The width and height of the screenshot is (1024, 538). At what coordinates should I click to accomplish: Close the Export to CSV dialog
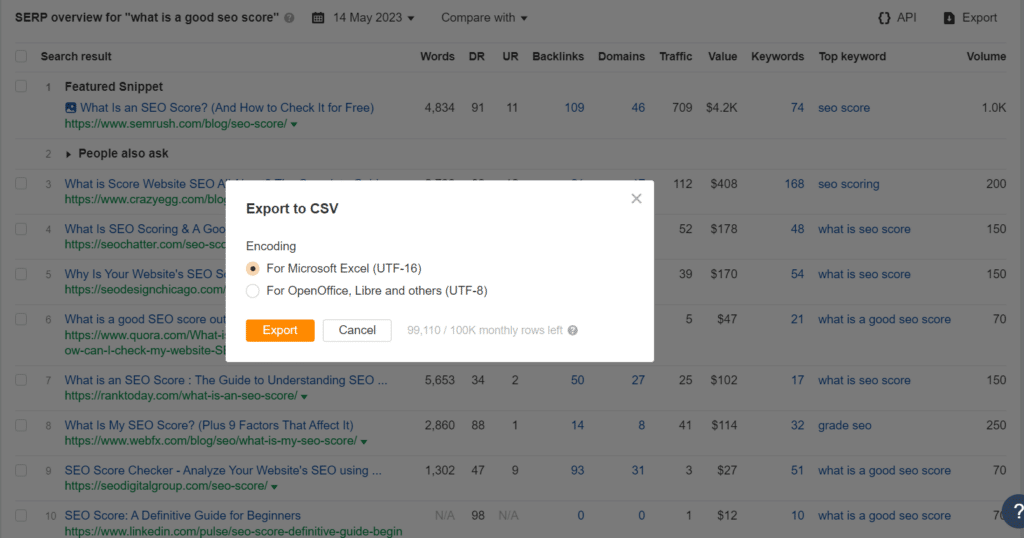pyautogui.click(x=636, y=198)
